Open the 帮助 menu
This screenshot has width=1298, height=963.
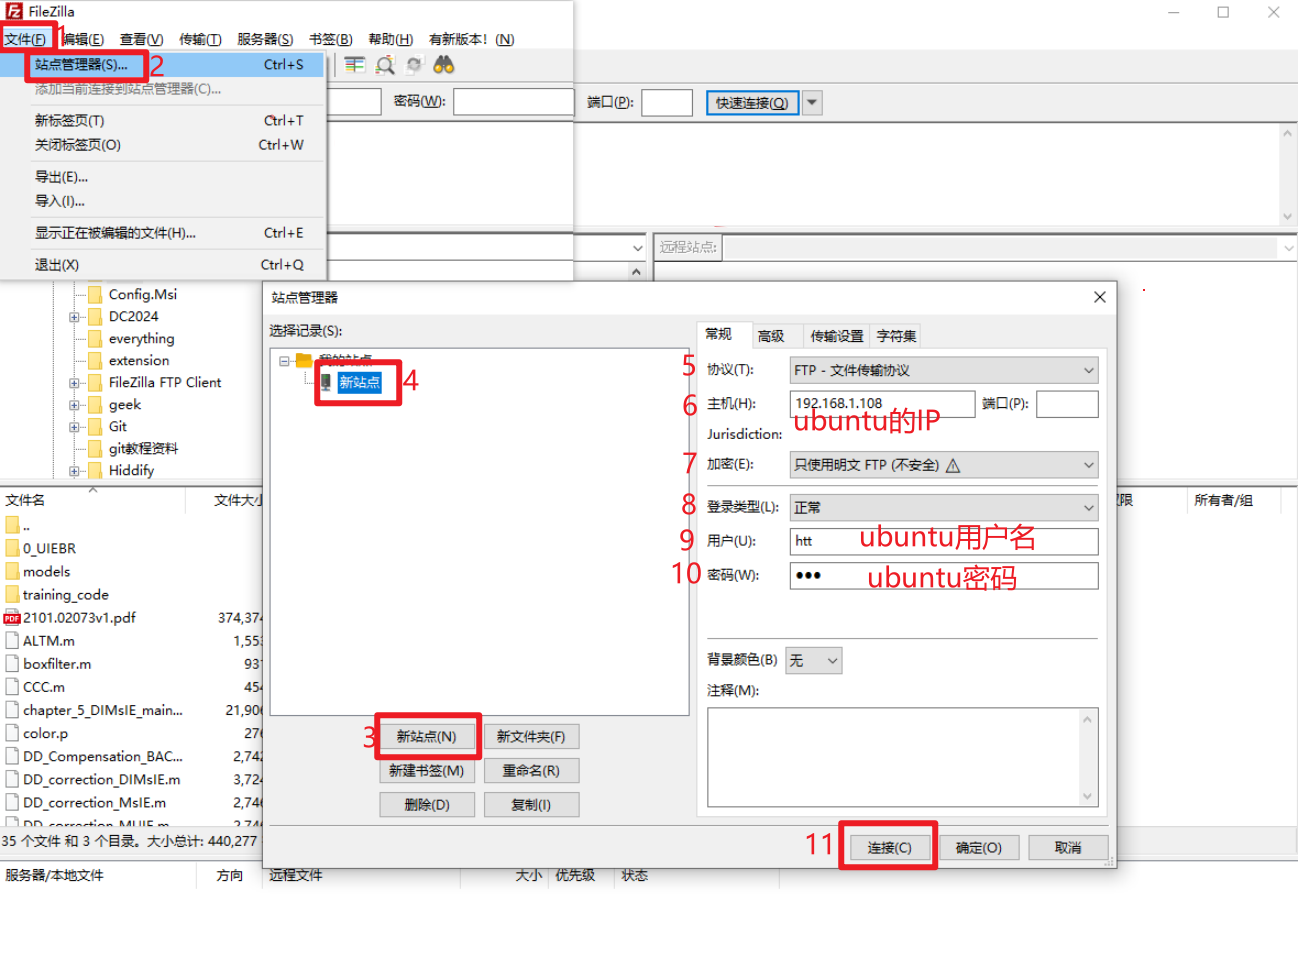pyautogui.click(x=390, y=39)
